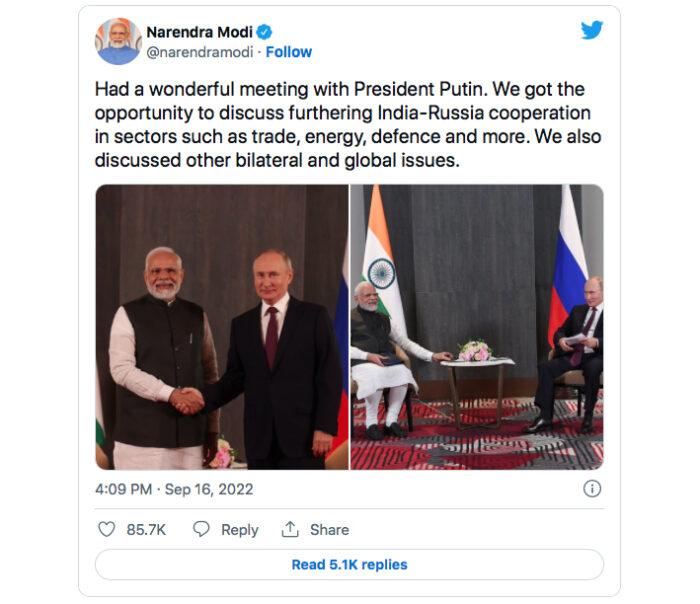
Task: Click the @narendramodi handle
Action: [x=198, y=52]
